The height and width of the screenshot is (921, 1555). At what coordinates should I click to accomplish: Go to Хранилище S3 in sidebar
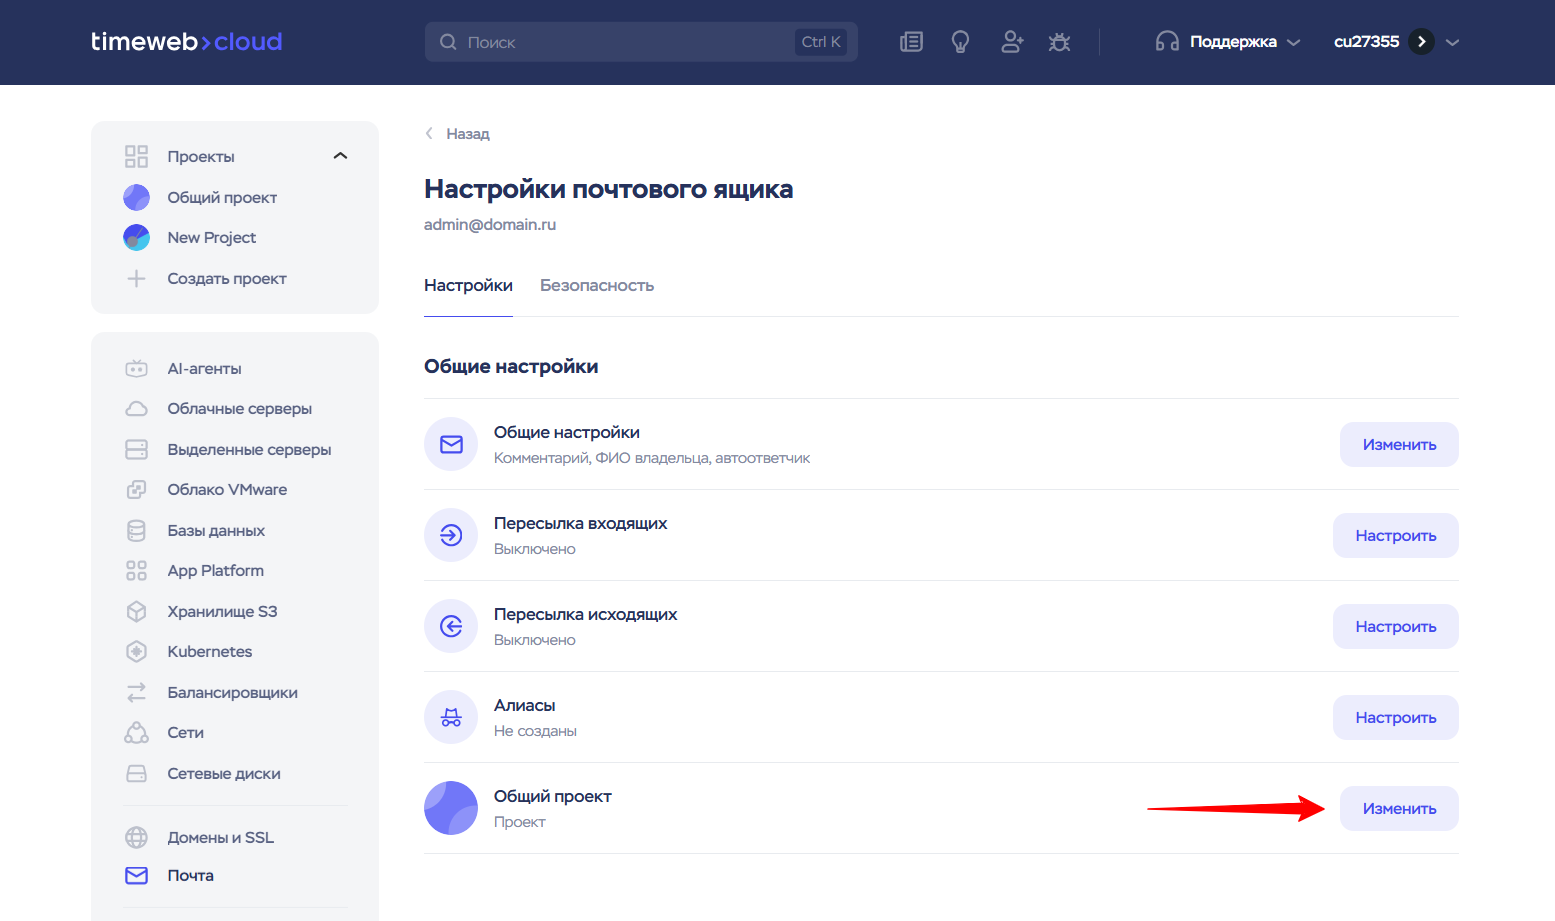click(x=222, y=611)
